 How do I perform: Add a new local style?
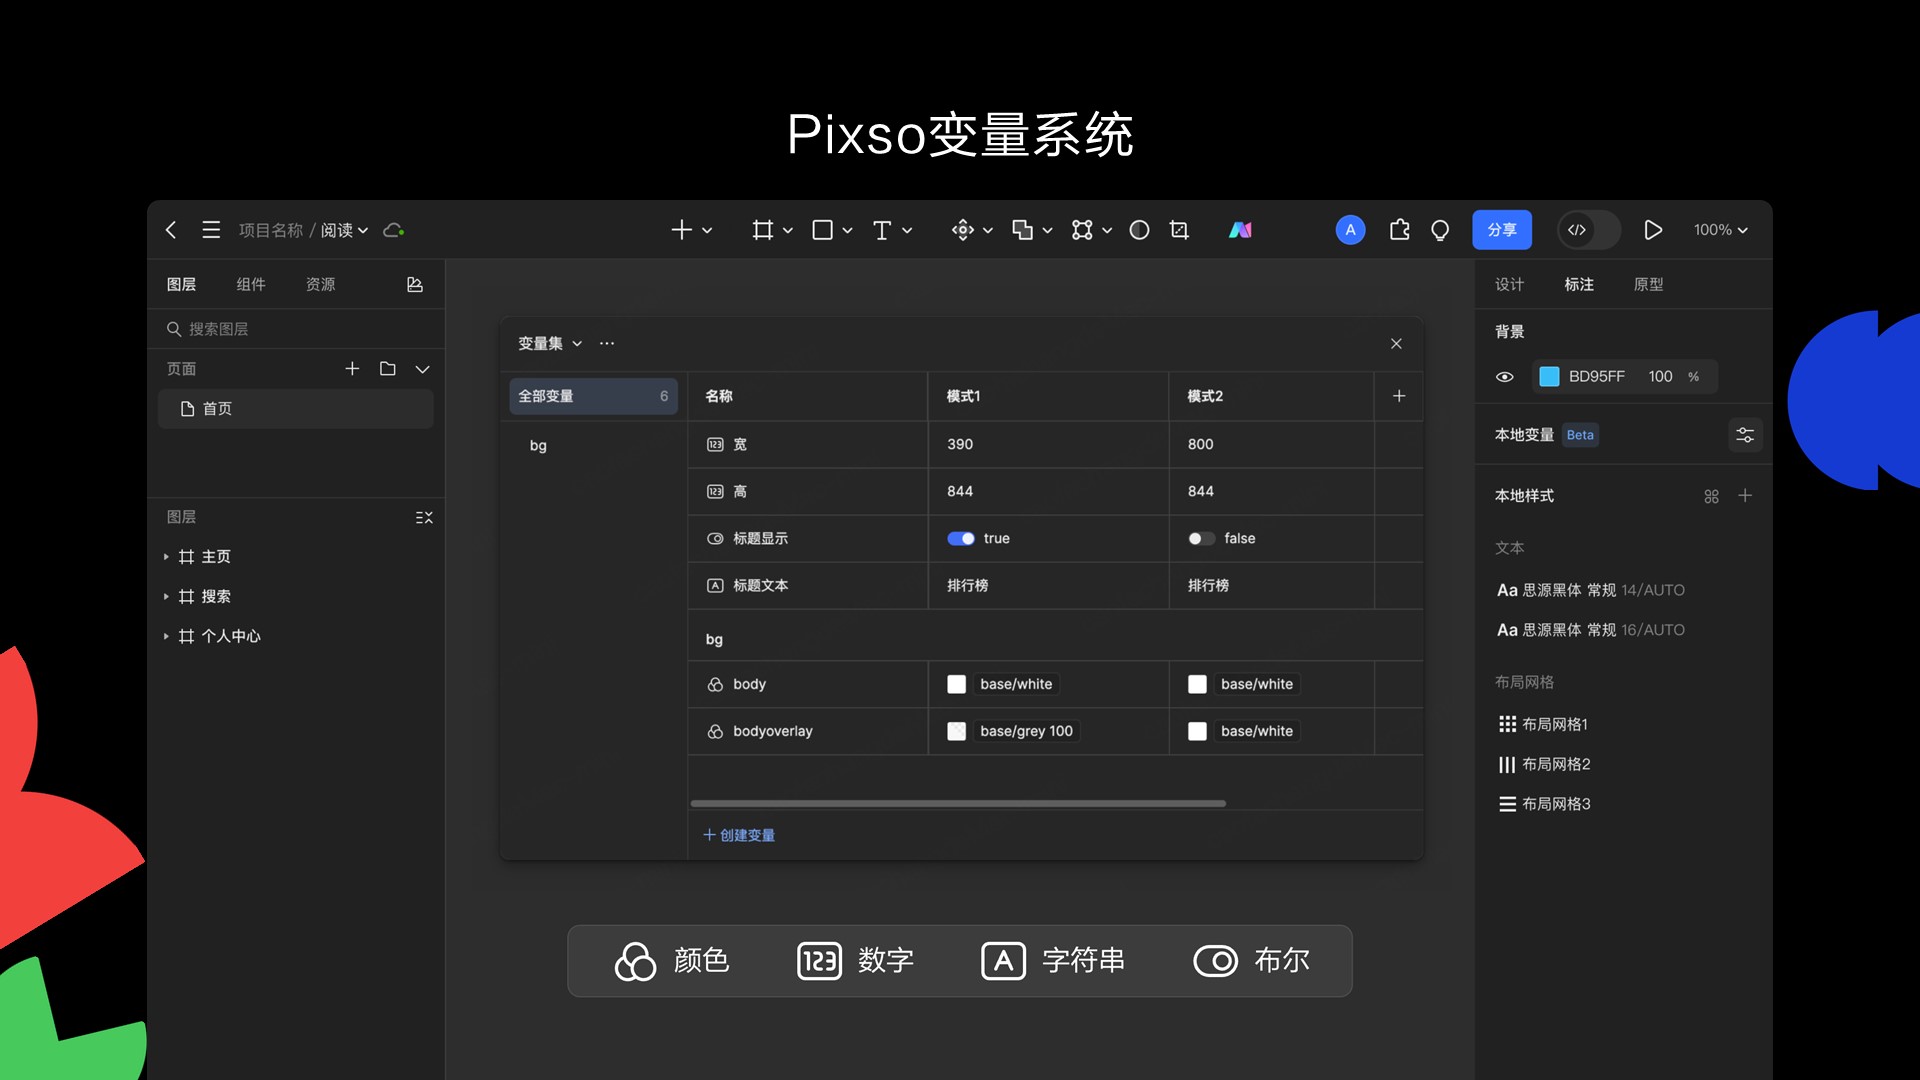tap(1745, 496)
